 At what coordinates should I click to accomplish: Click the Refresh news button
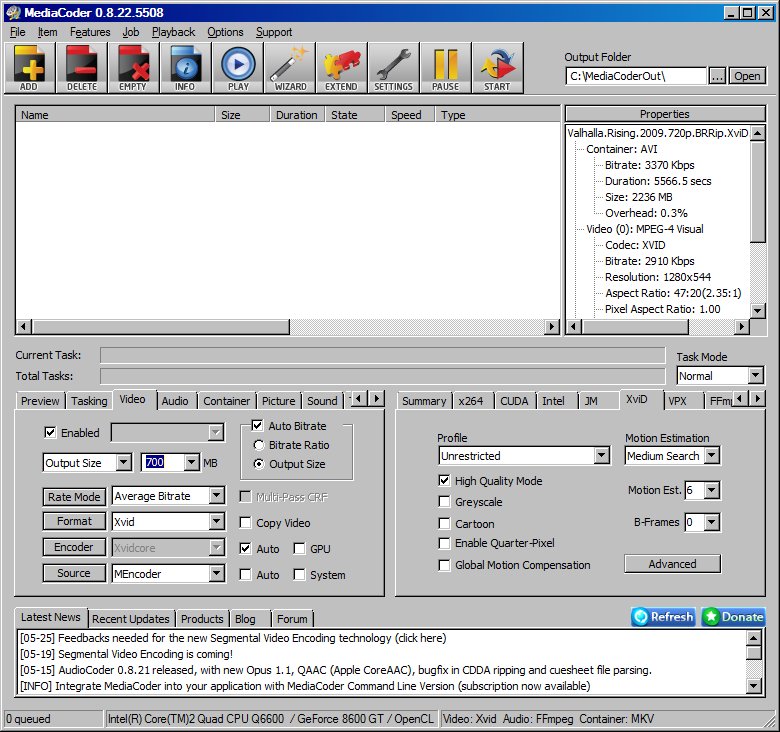point(663,617)
